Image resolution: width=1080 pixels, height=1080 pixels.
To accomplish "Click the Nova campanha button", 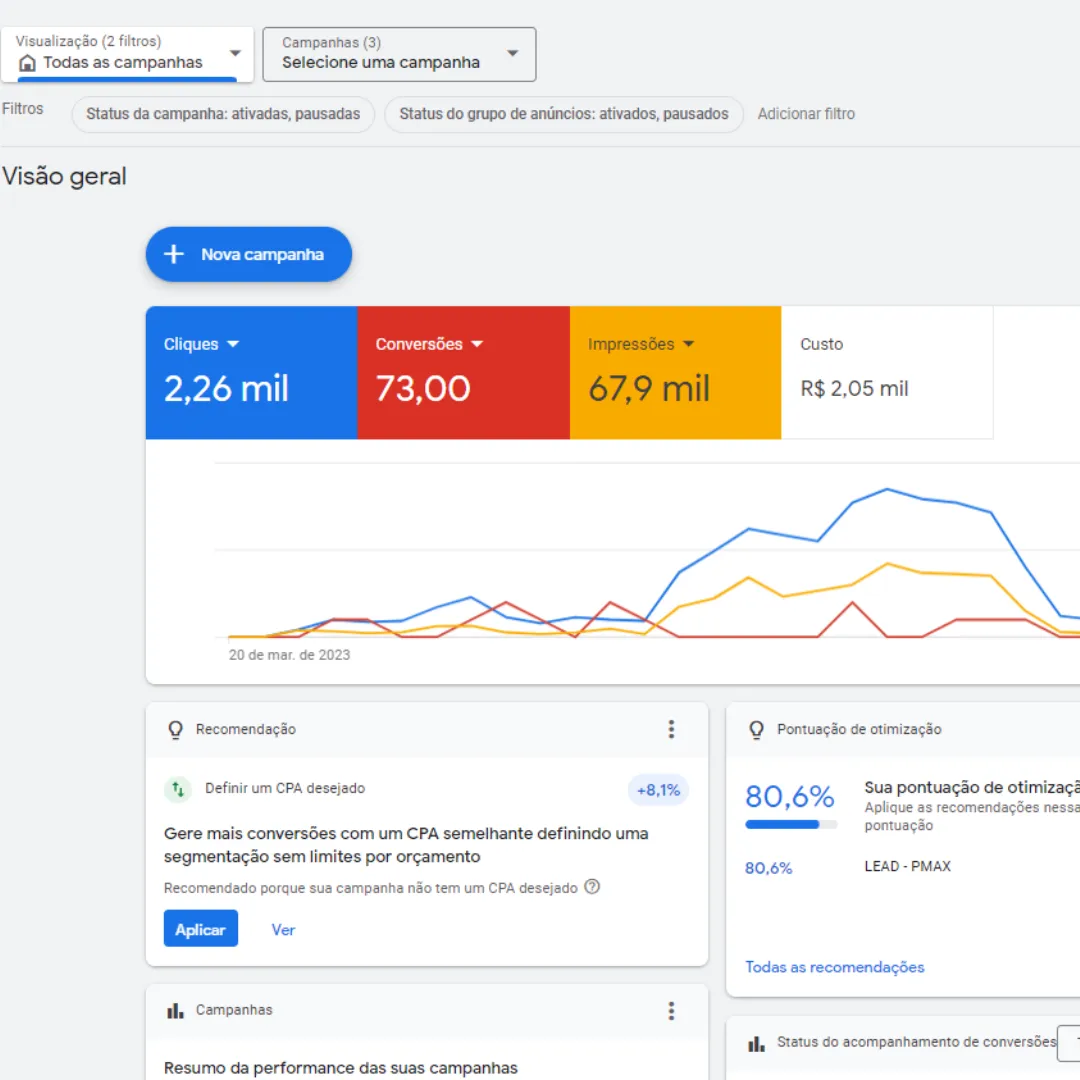I will [249, 254].
